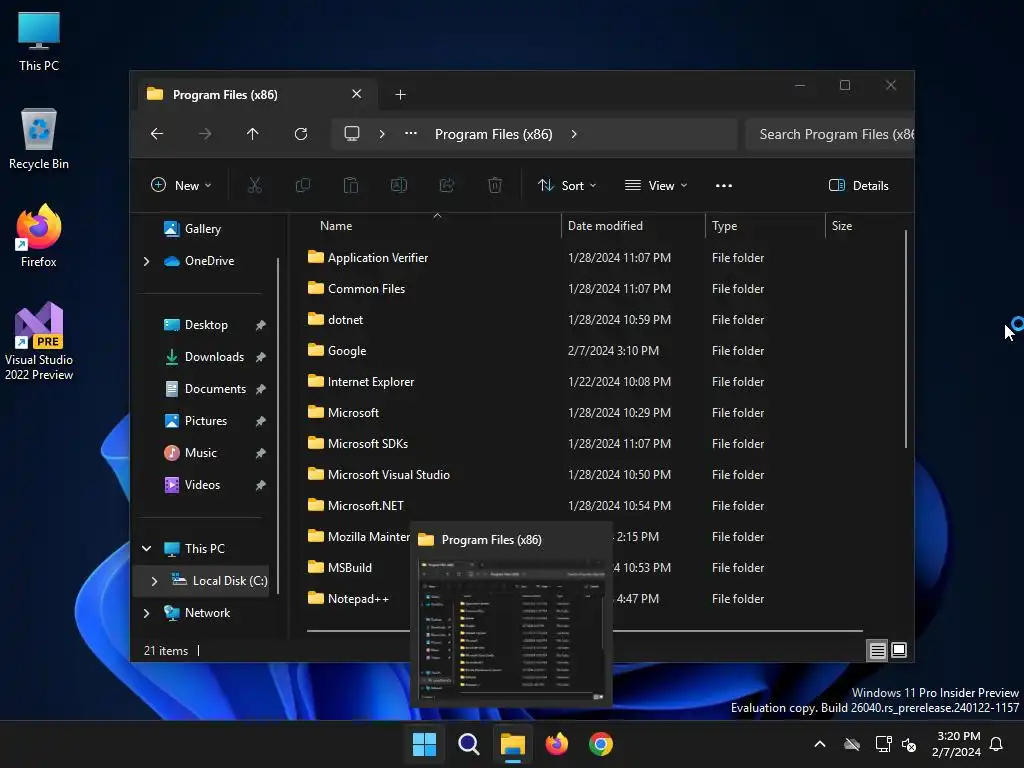
Task: Click the Rename icon in toolbar
Action: pos(399,185)
